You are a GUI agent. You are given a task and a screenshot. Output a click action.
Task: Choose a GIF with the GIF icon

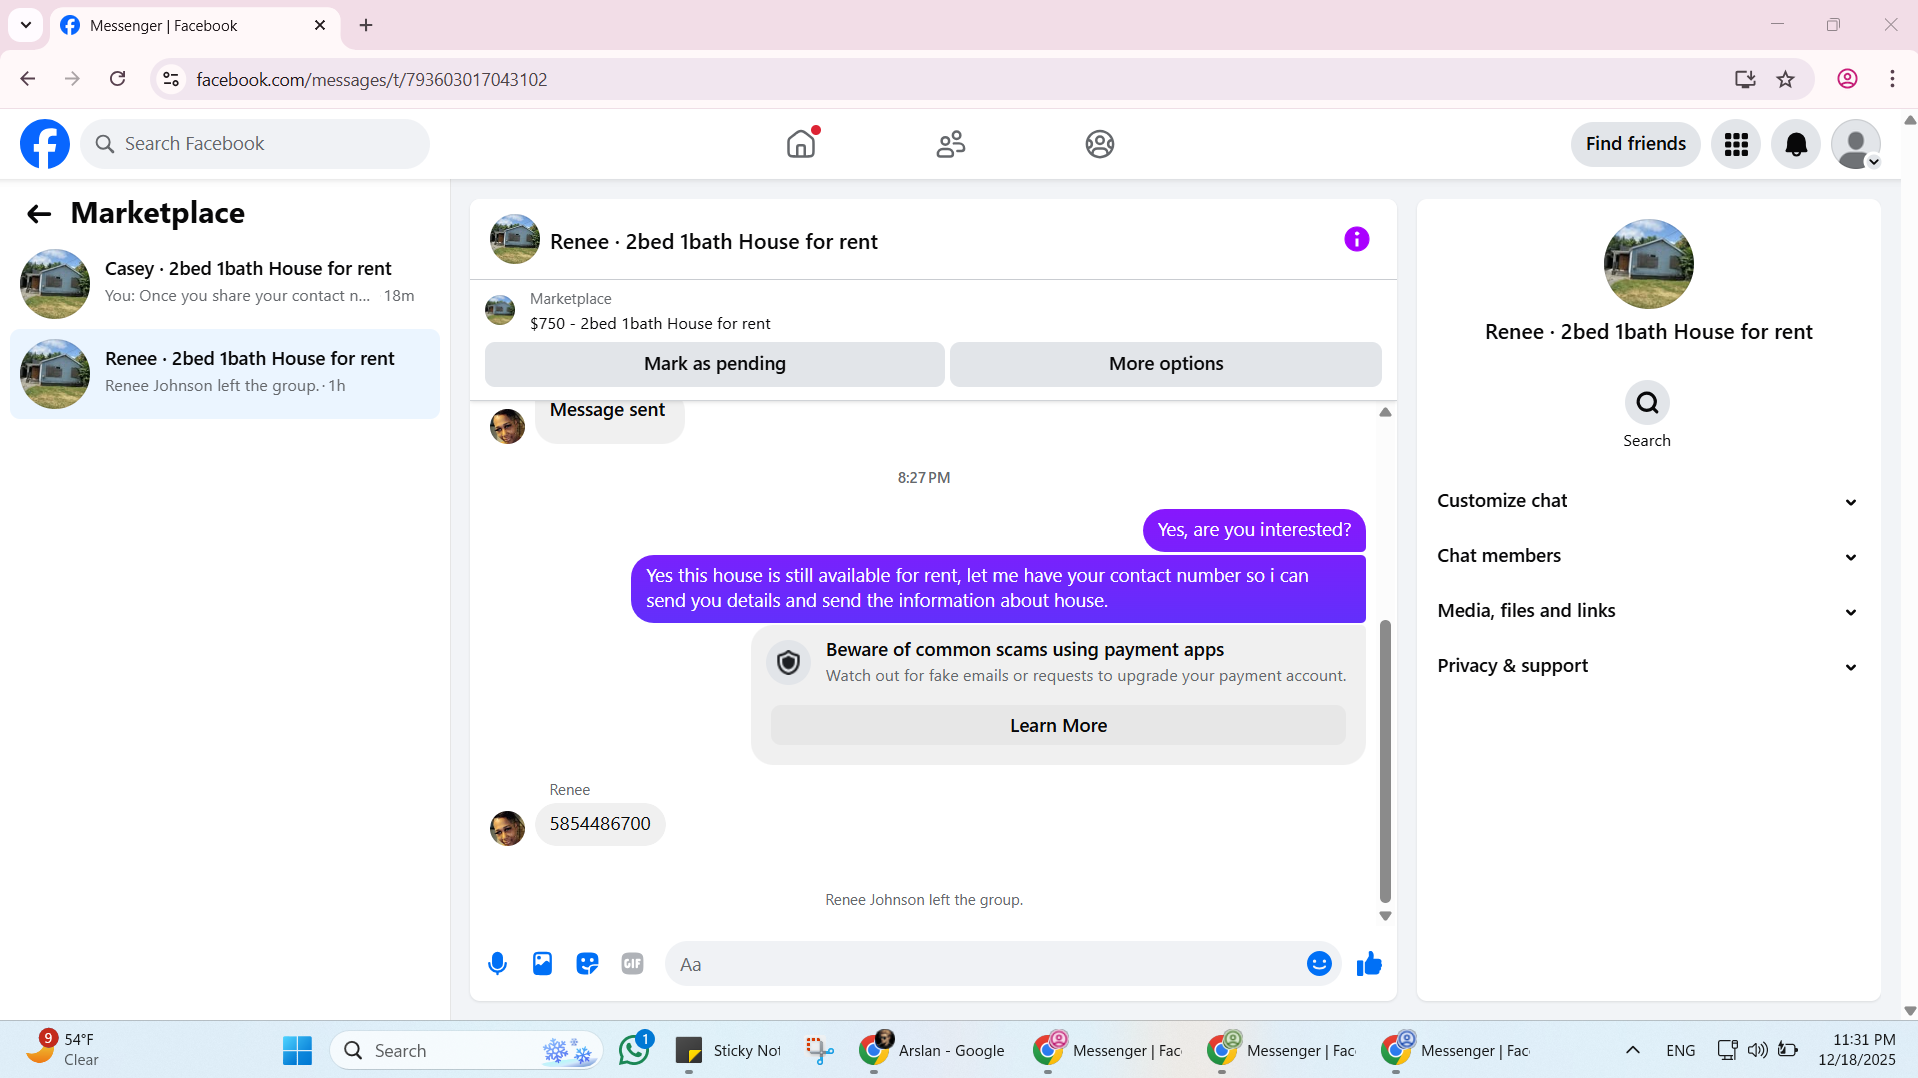[632, 964]
